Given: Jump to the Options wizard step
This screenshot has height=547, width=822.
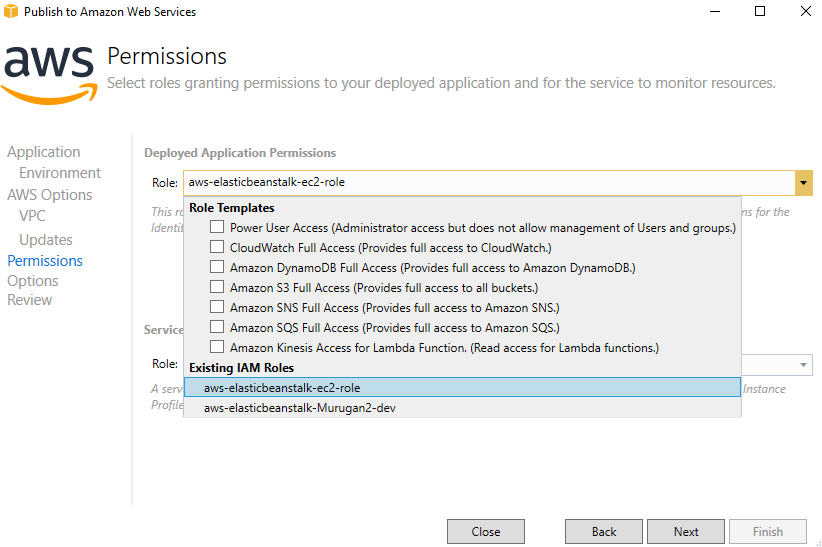Looking at the screenshot, I should click(33, 281).
